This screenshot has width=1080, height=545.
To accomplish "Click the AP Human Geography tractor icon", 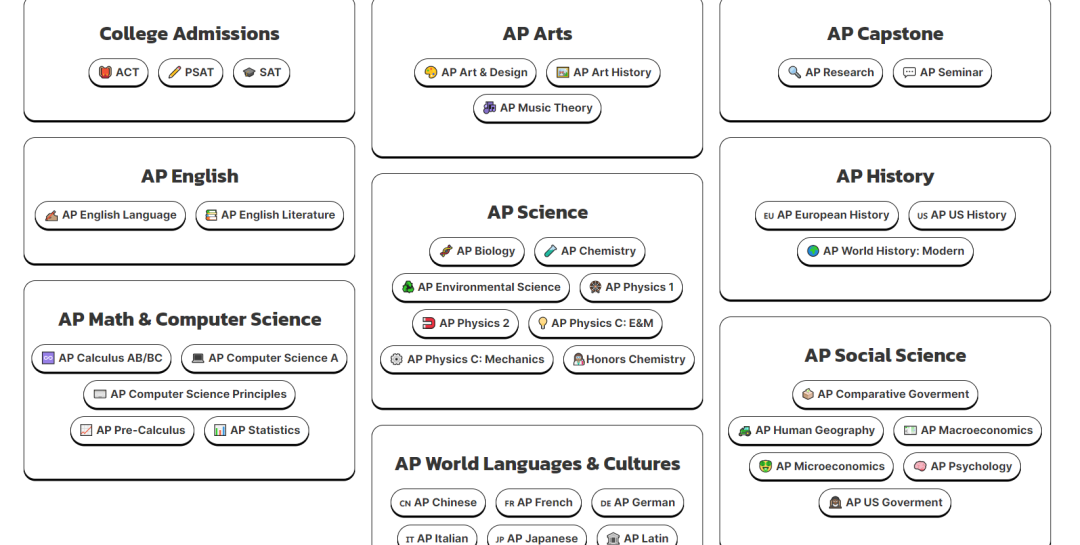I will (x=745, y=431).
